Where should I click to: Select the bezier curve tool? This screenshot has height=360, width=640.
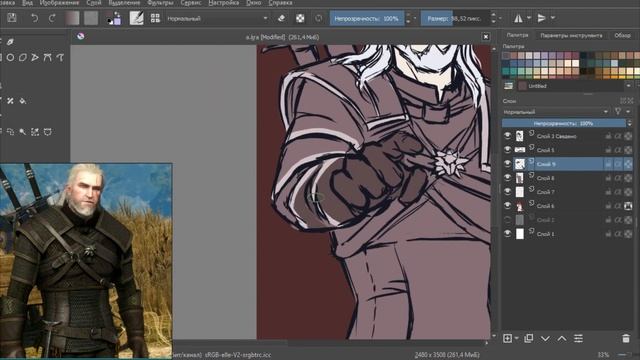pyautogui.click(x=48, y=58)
